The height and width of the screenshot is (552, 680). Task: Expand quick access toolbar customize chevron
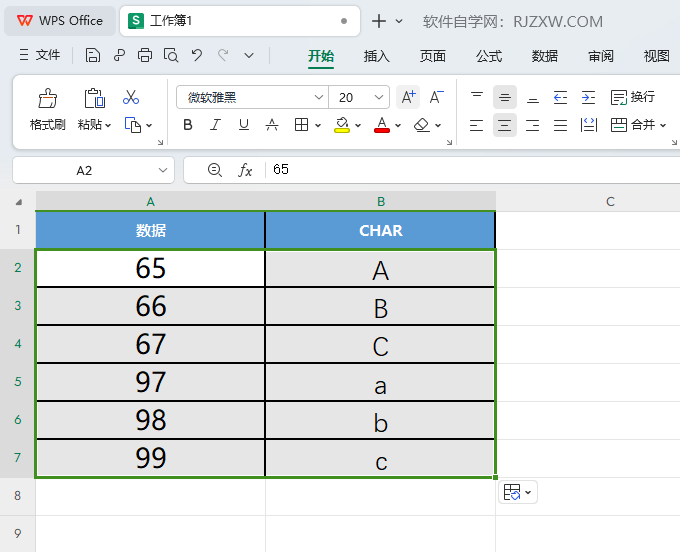click(x=249, y=56)
